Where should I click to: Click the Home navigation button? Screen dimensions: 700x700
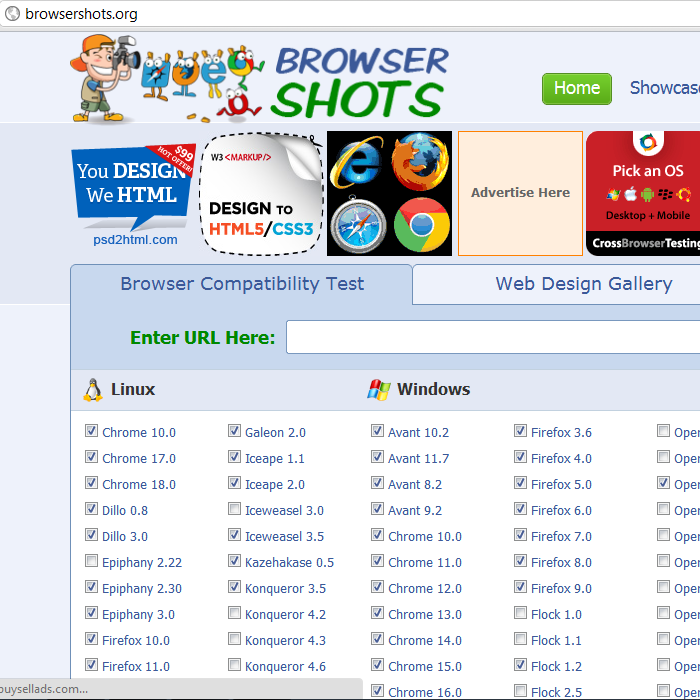tap(576, 89)
